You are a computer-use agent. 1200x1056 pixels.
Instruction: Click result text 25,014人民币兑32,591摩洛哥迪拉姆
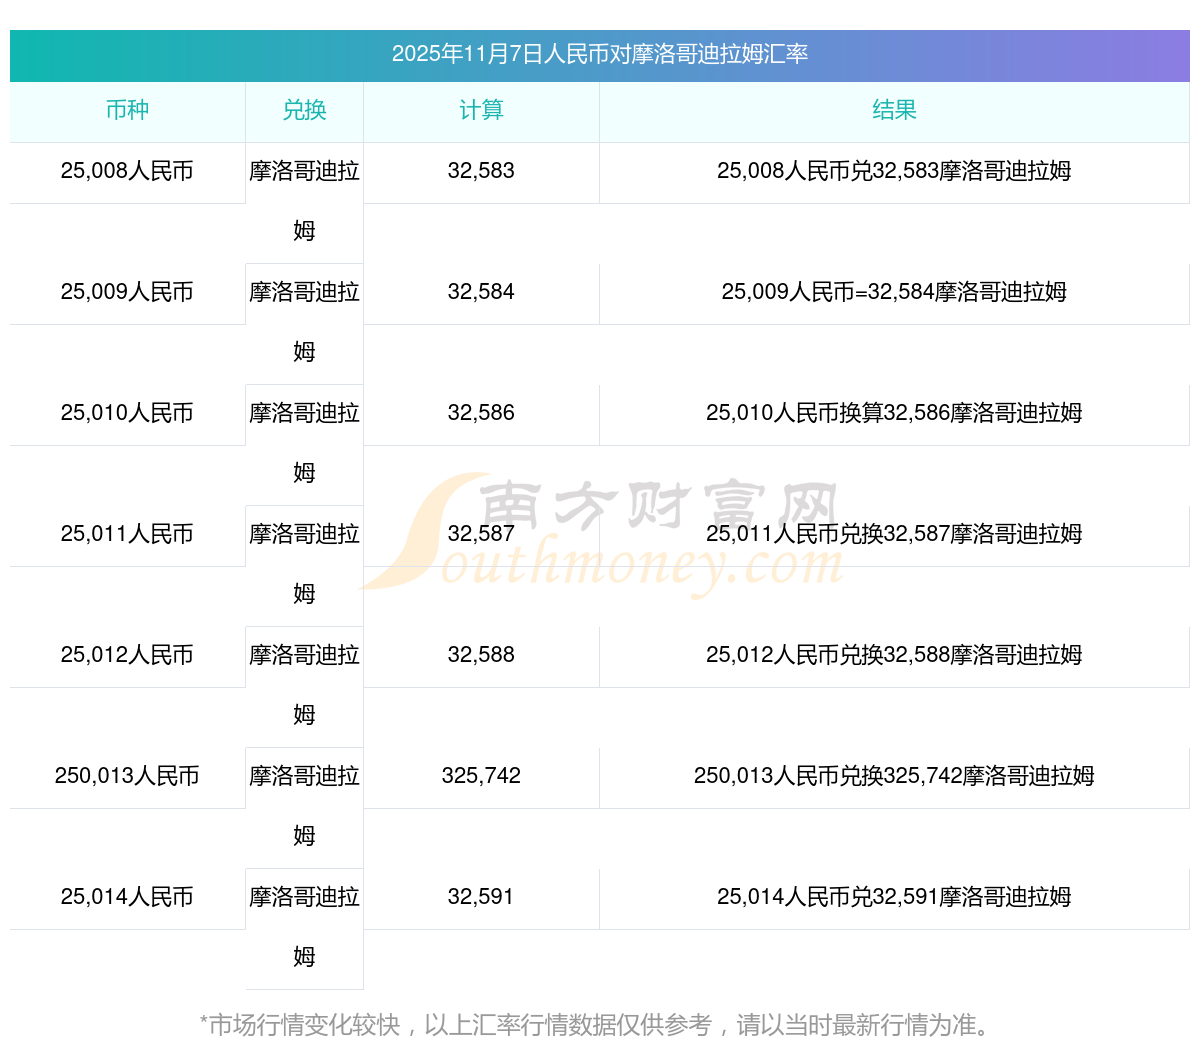click(x=894, y=897)
